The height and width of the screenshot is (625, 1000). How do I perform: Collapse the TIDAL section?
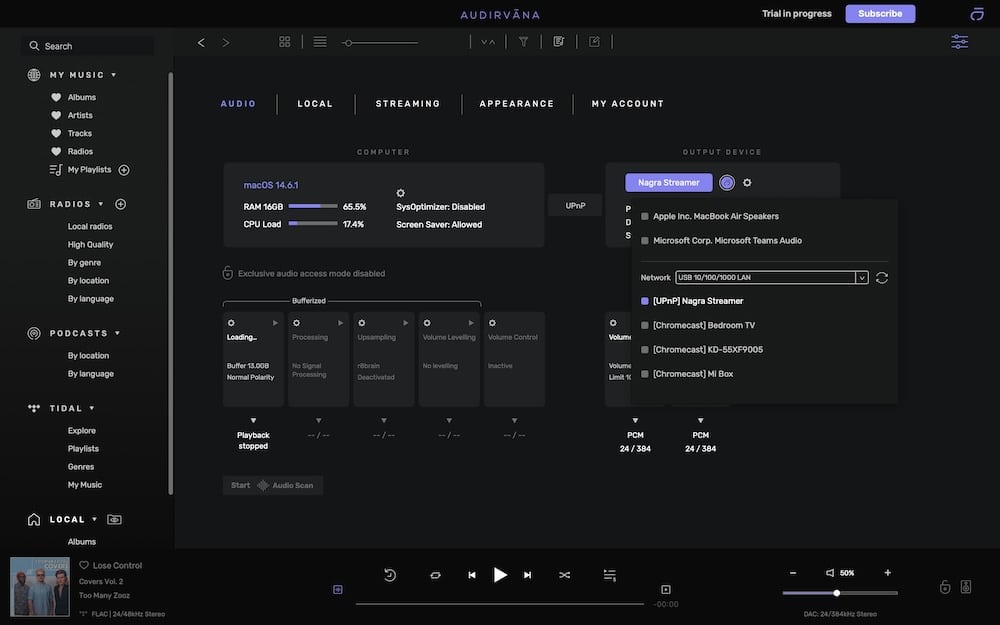point(92,408)
